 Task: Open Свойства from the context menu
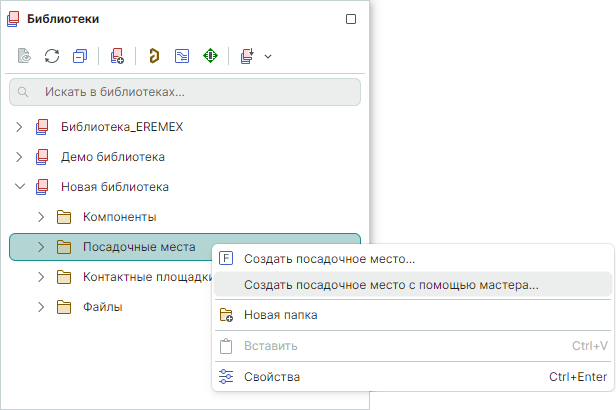(271, 377)
